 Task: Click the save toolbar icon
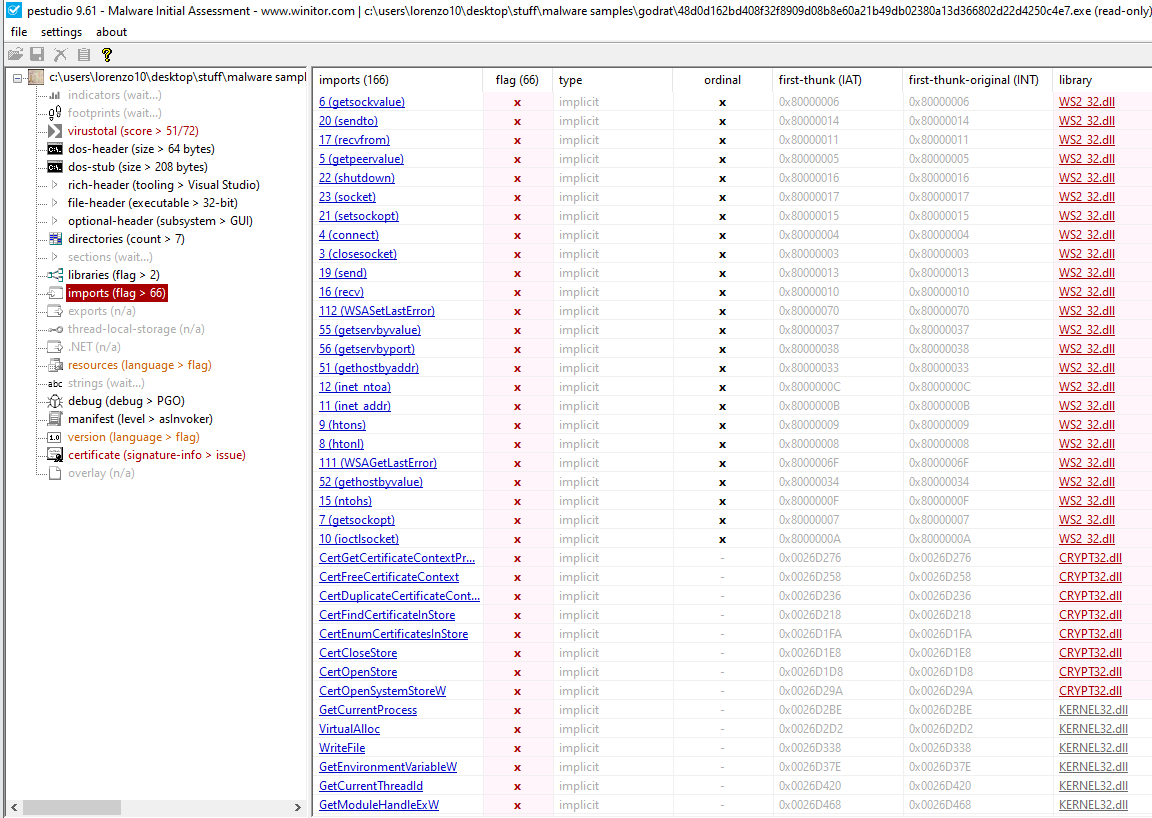click(37, 54)
